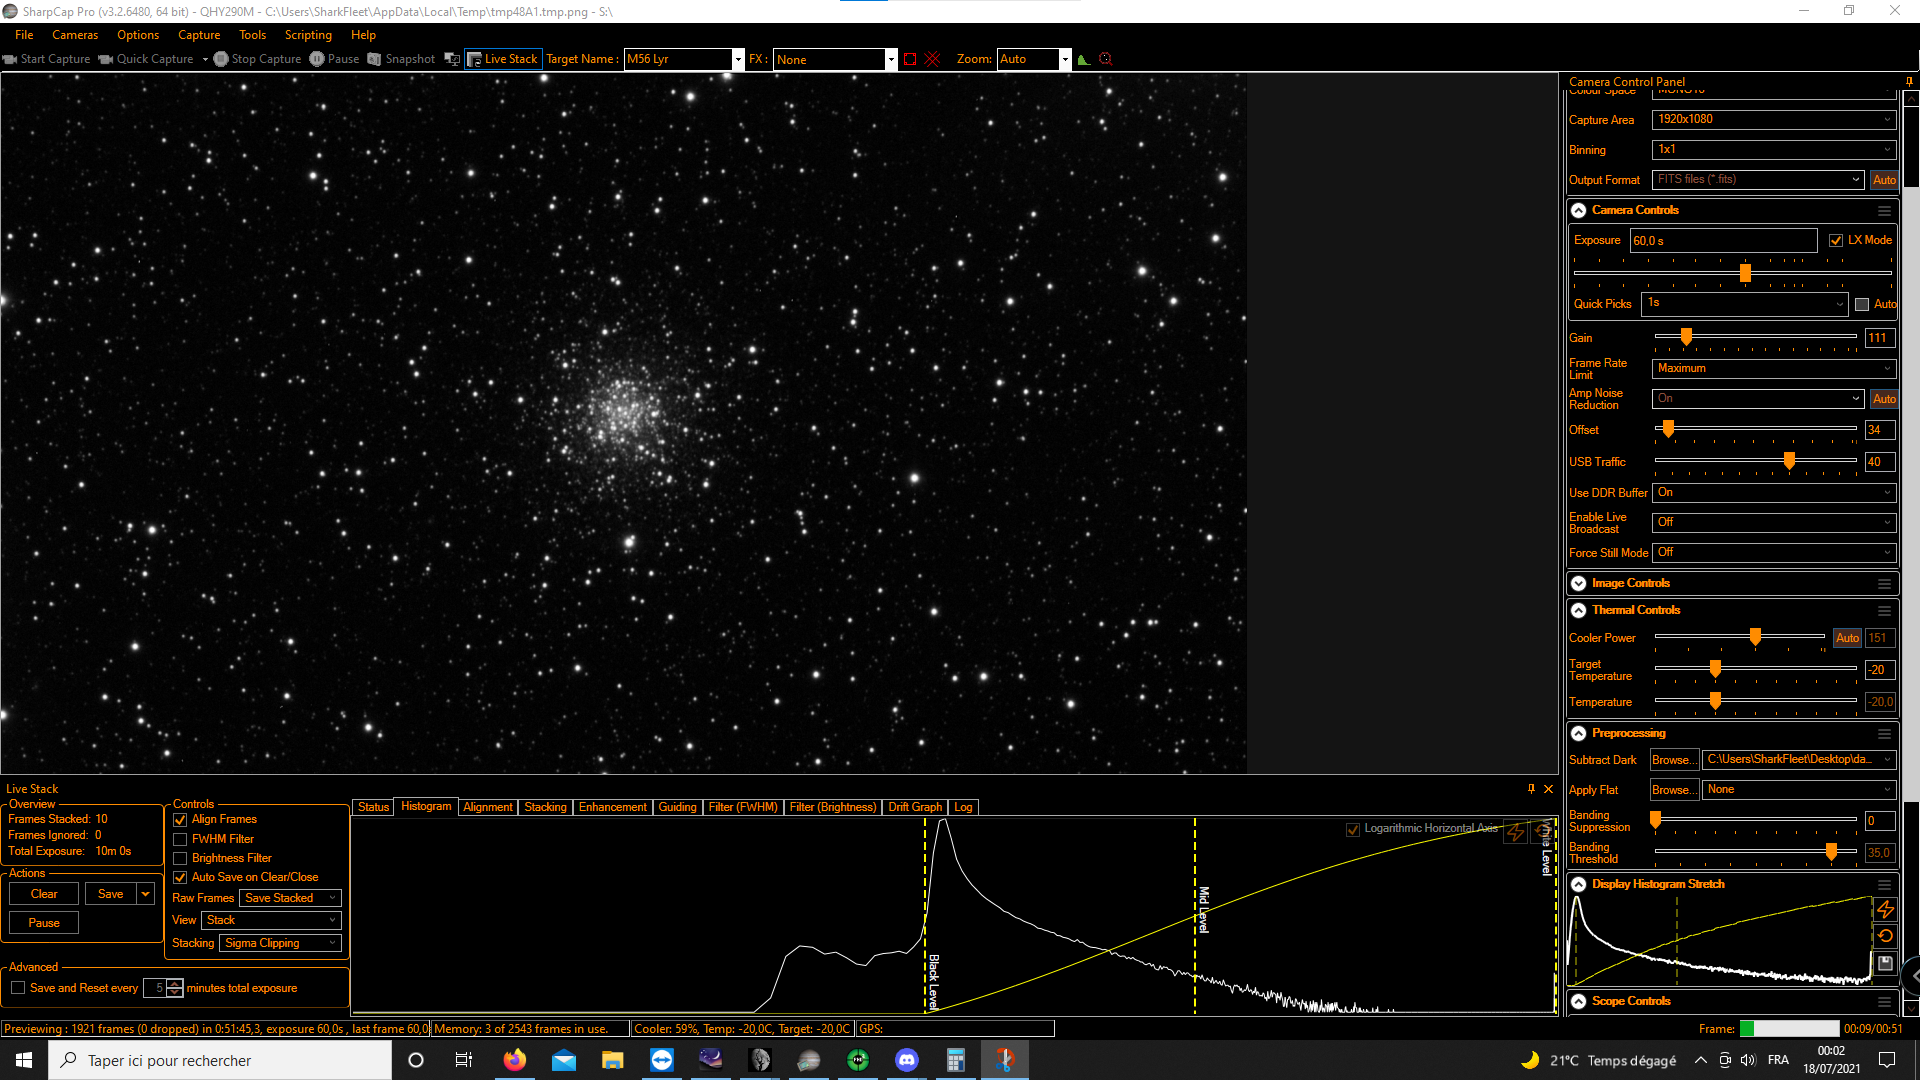Viewport: 1920px width, 1080px height.
Task: Click reset icon in the Live Stack histogram
Action: tap(1541, 830)
